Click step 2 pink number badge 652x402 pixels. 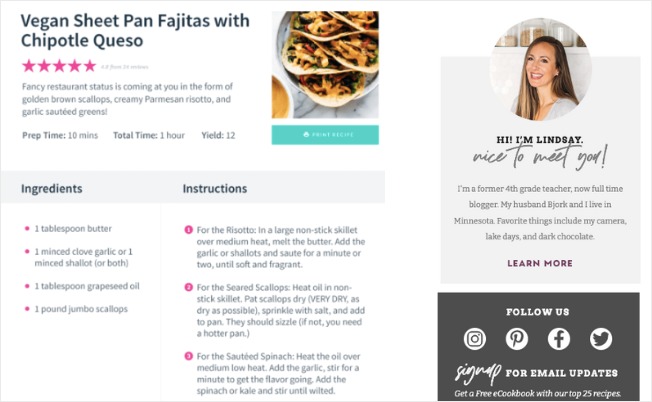coord(188,287)
